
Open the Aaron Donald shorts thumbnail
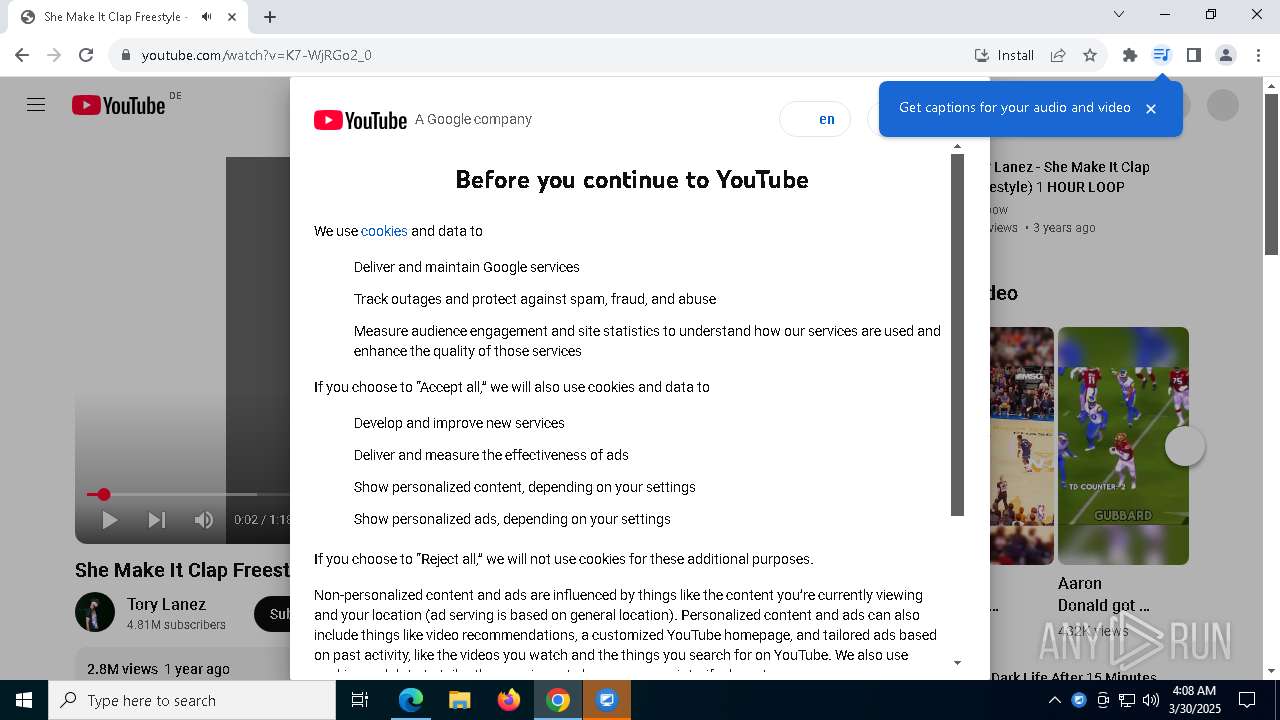point(1123,446)
